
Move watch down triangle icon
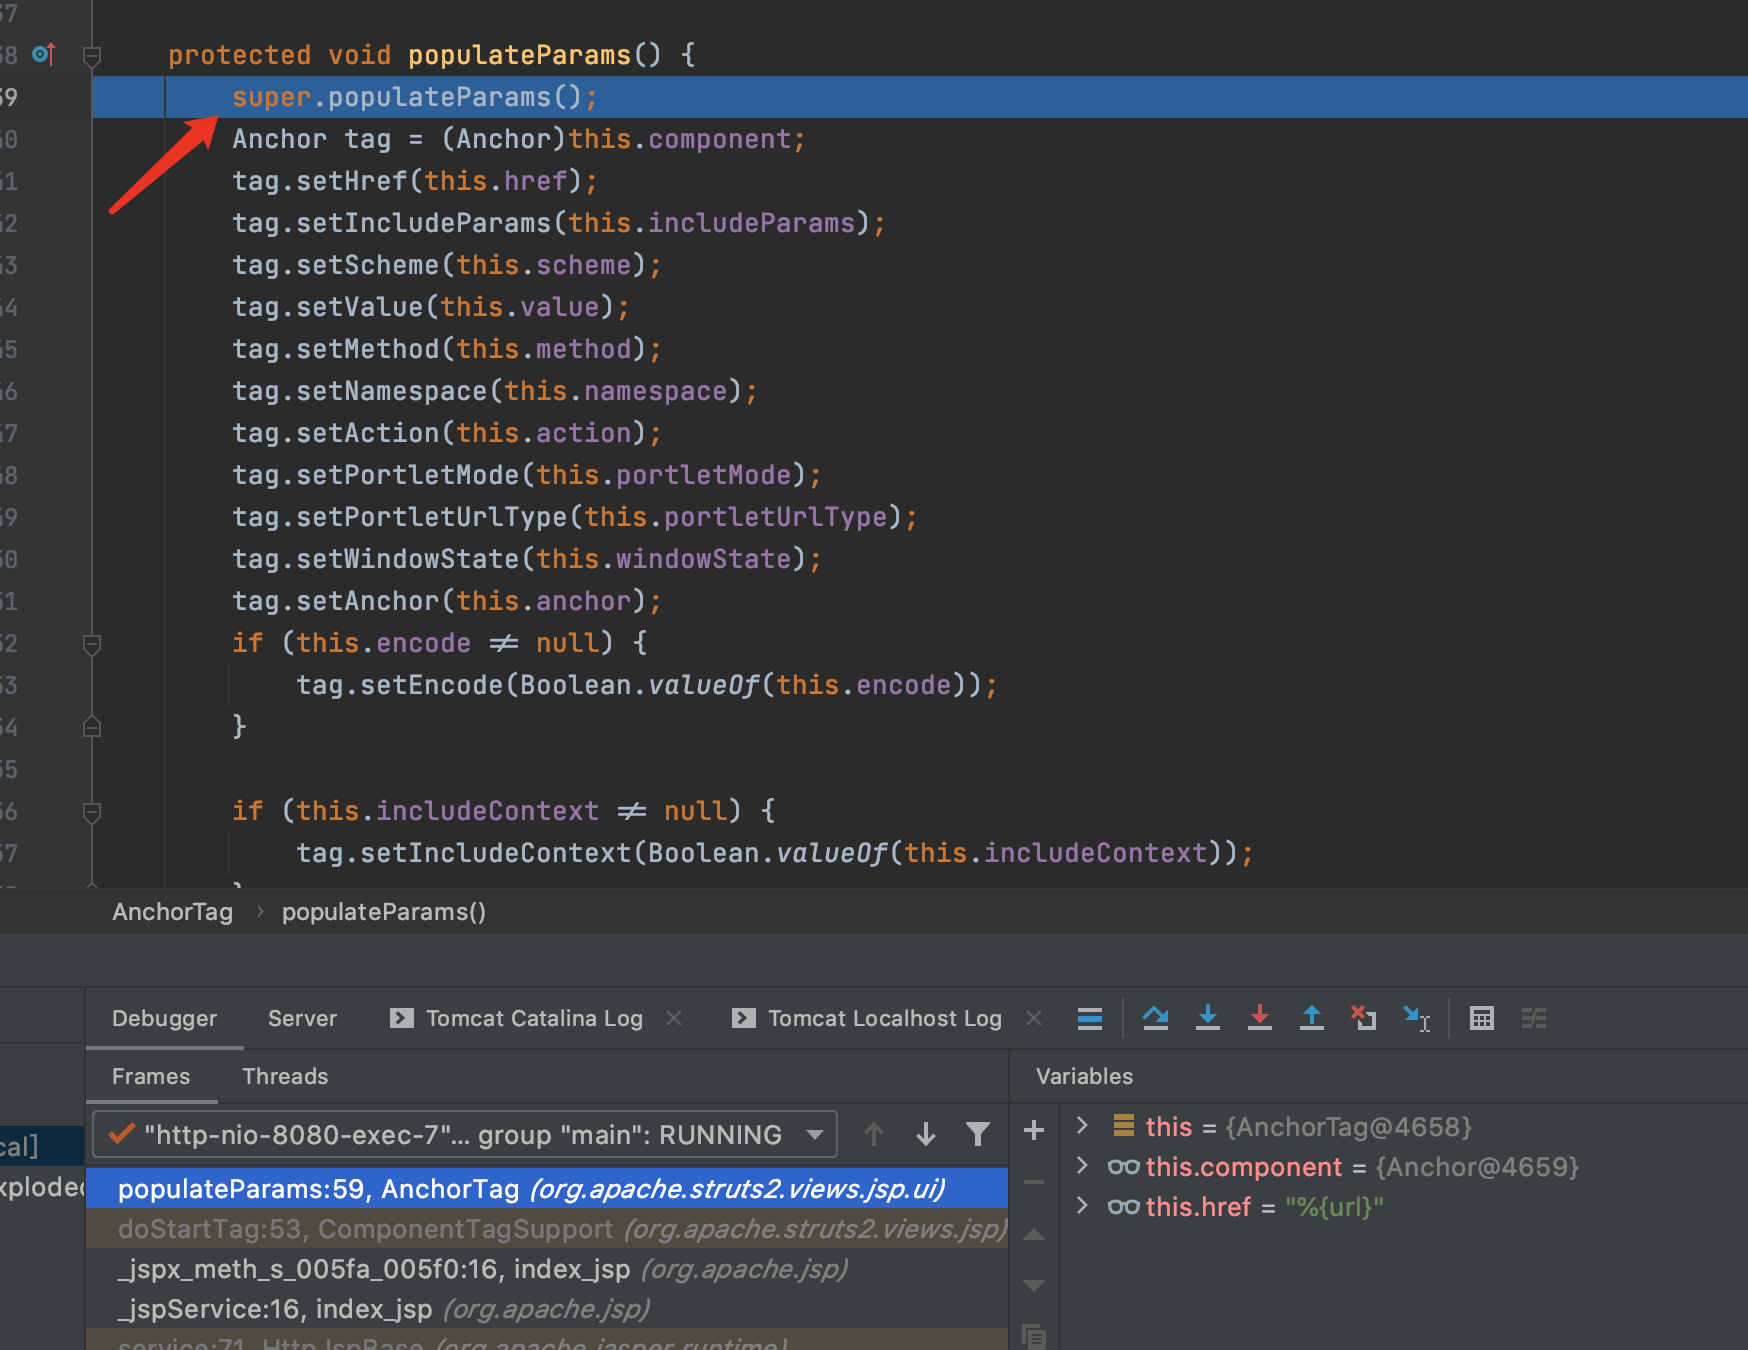[1034, 1285]
